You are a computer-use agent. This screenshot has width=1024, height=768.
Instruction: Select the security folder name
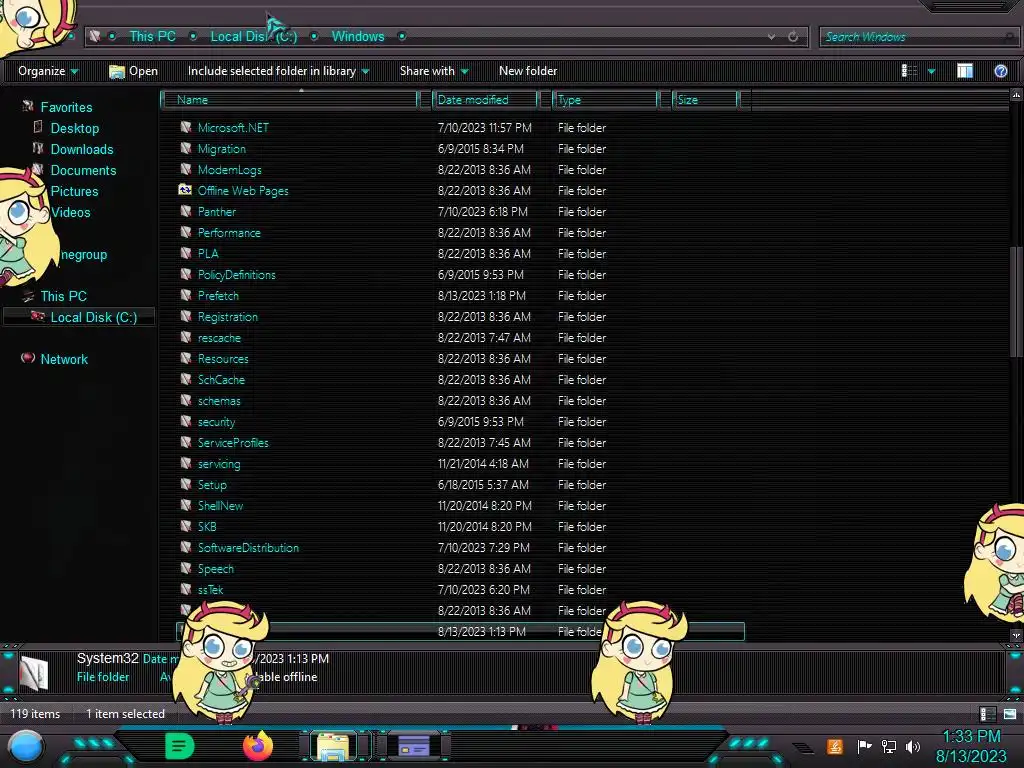point(216,422)
